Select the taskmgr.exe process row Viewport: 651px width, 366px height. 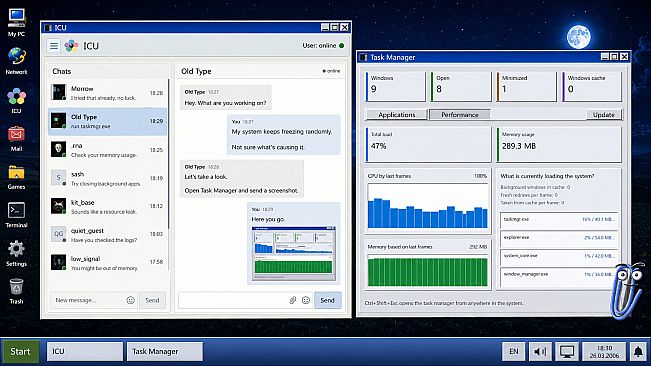coord(558,219)
